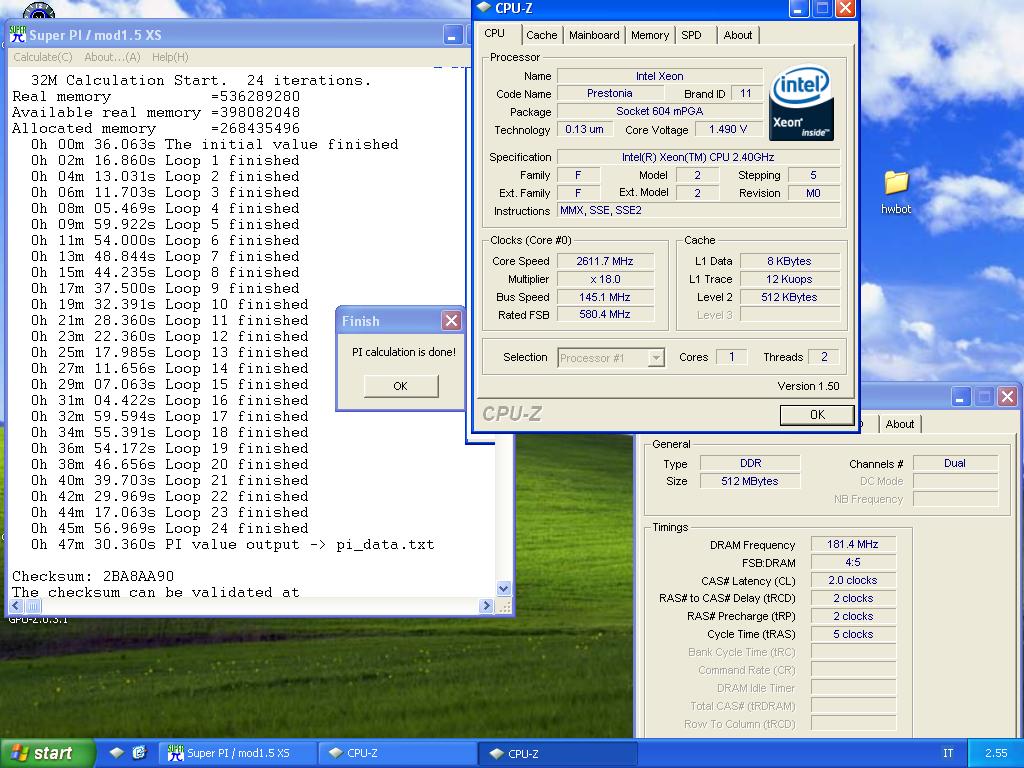Viewport: 1024px width, 768px height.
Task: Switch to the Cache tab in CPU-Z
Action: [x=541, y=35]
